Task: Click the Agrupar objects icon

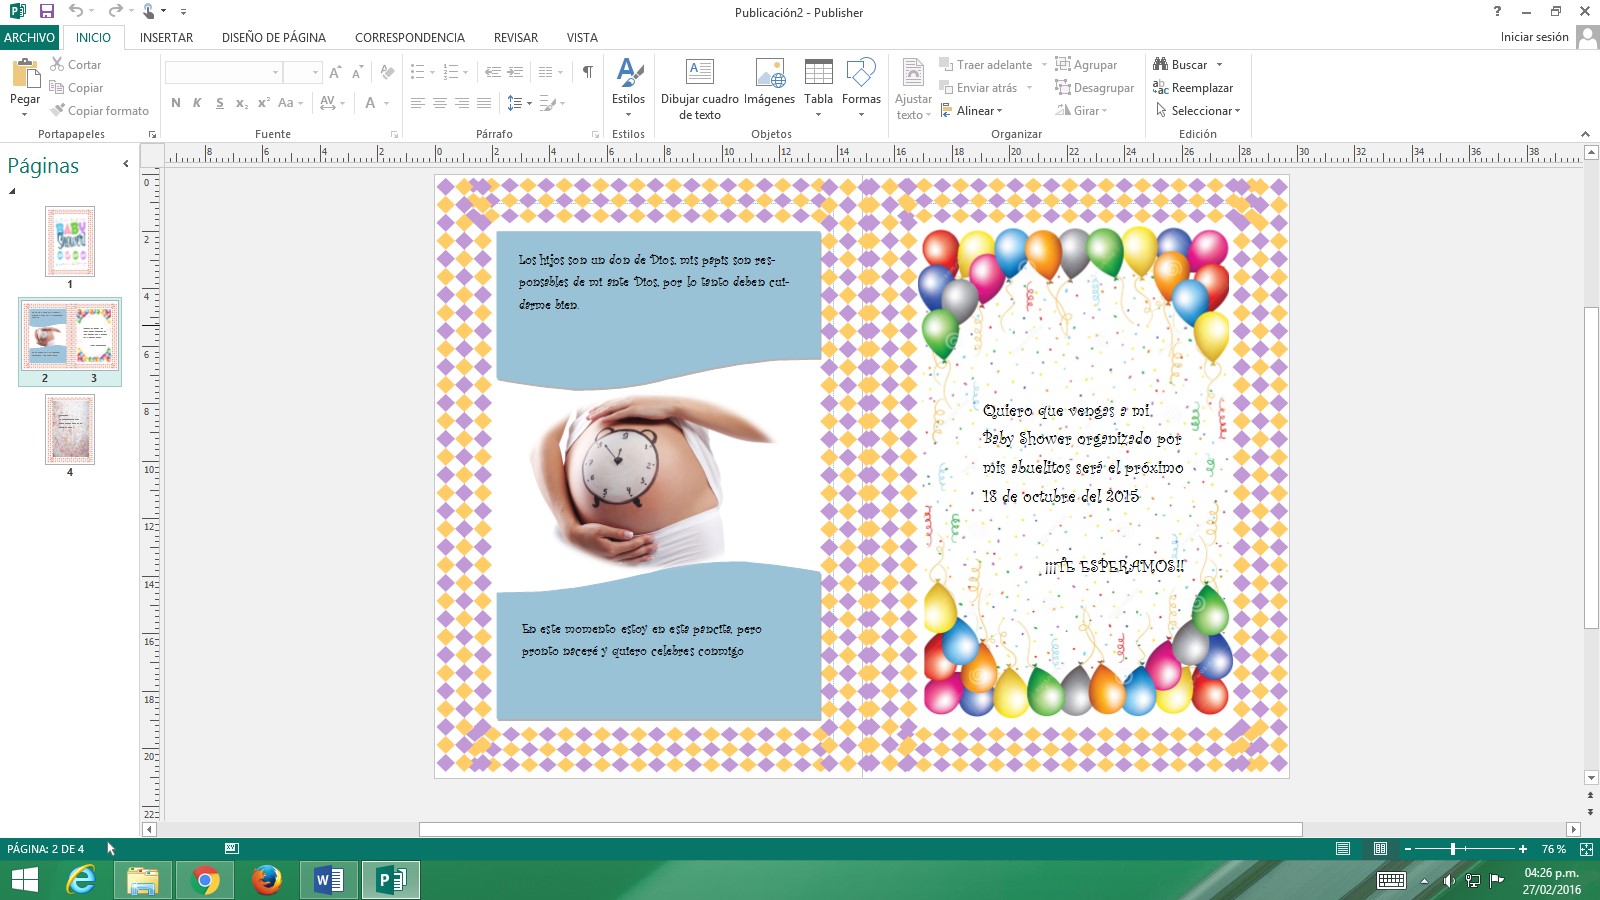Action: [1065, 64]
